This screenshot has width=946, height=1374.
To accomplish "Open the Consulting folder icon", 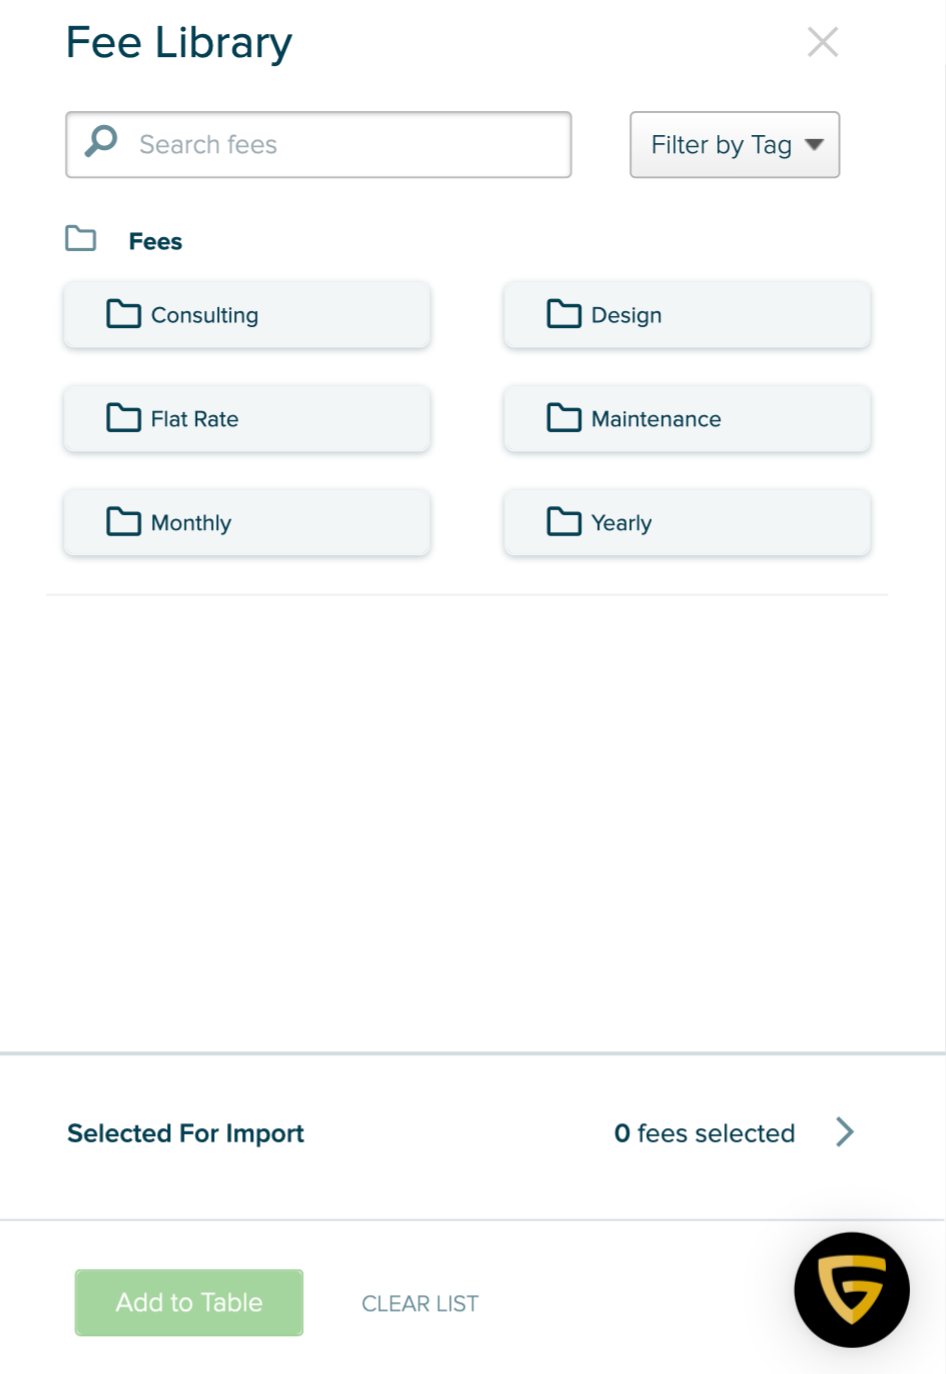I will 124,314.
